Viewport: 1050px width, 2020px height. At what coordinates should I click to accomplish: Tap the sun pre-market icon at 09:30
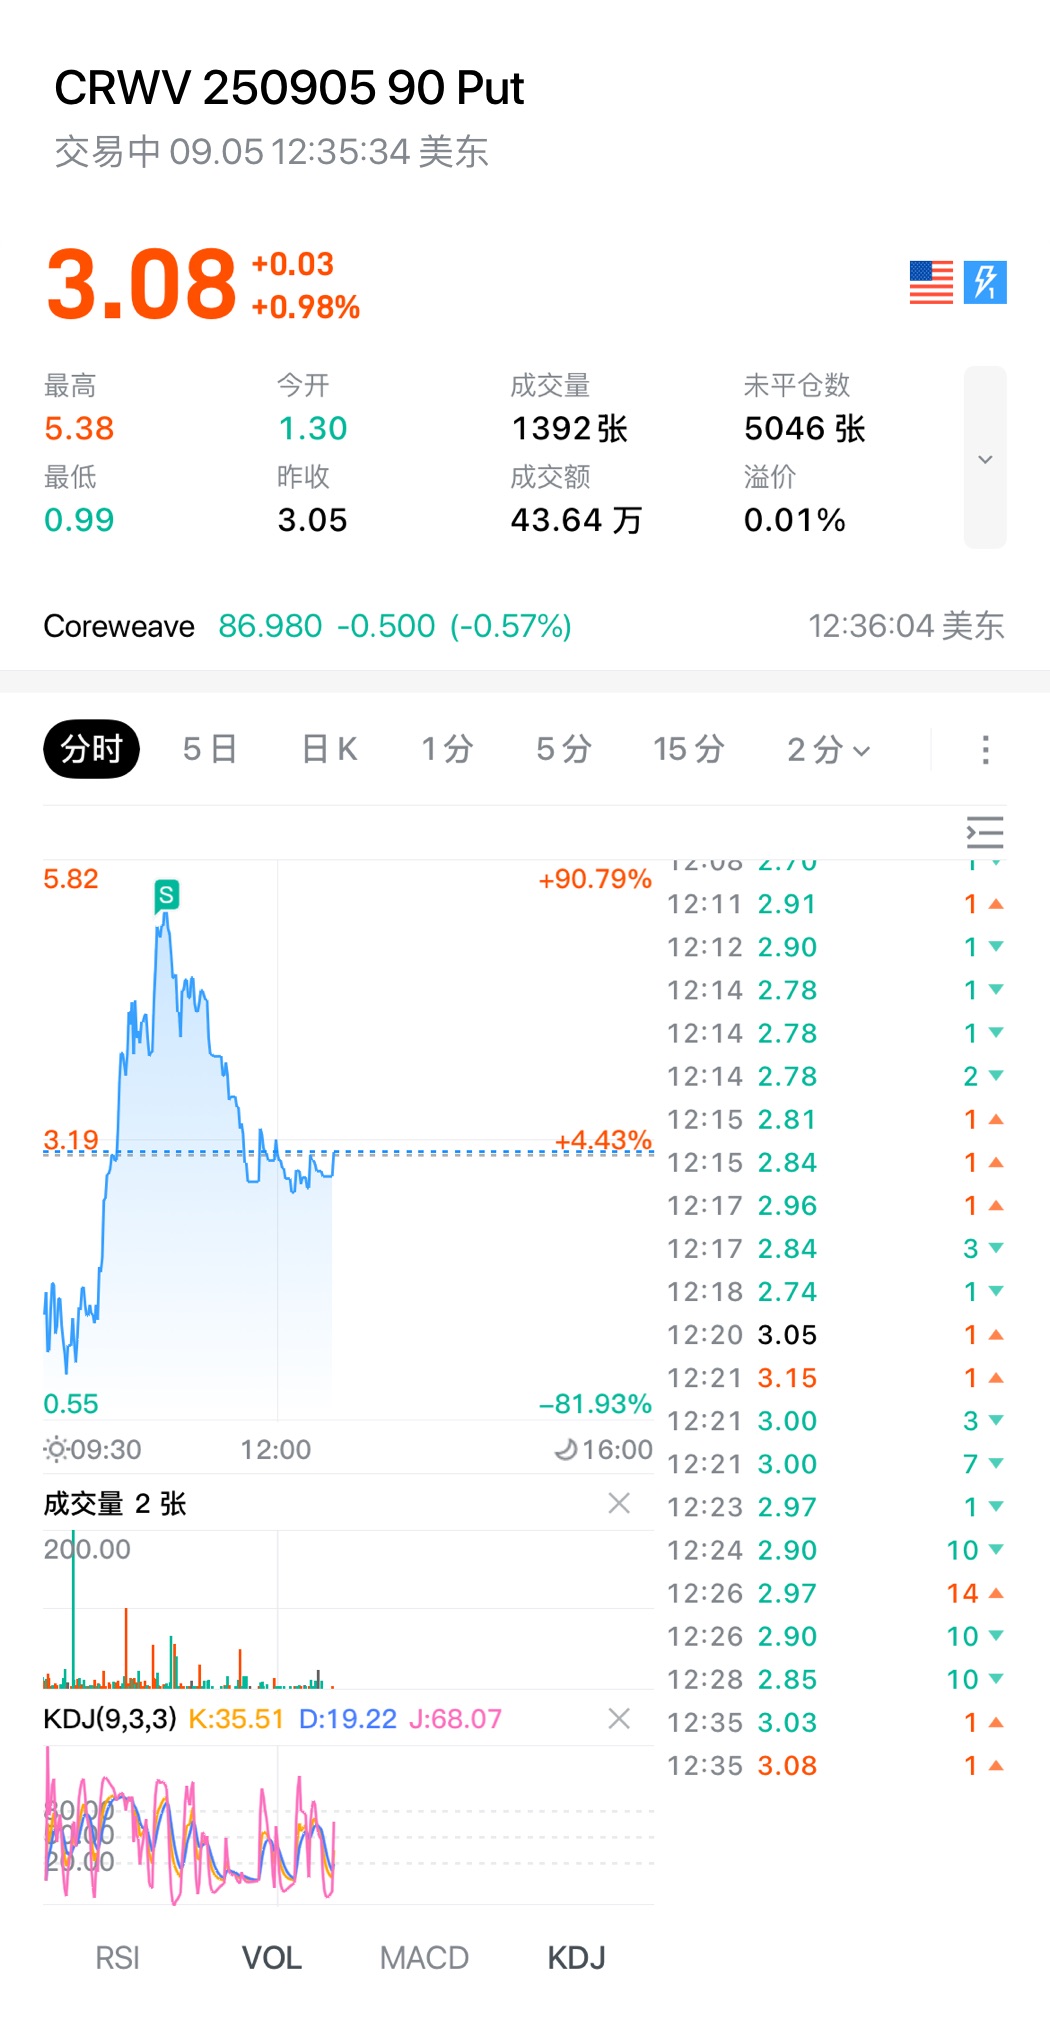[x=56, y=1449]
